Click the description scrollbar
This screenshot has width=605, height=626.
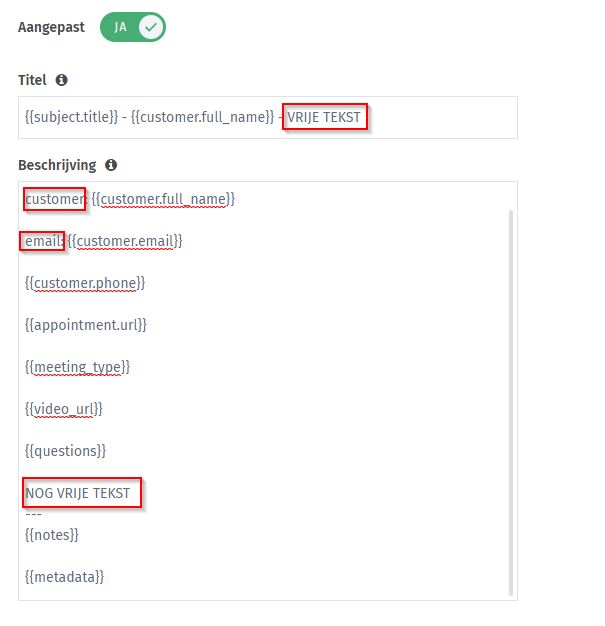point(510,403)
